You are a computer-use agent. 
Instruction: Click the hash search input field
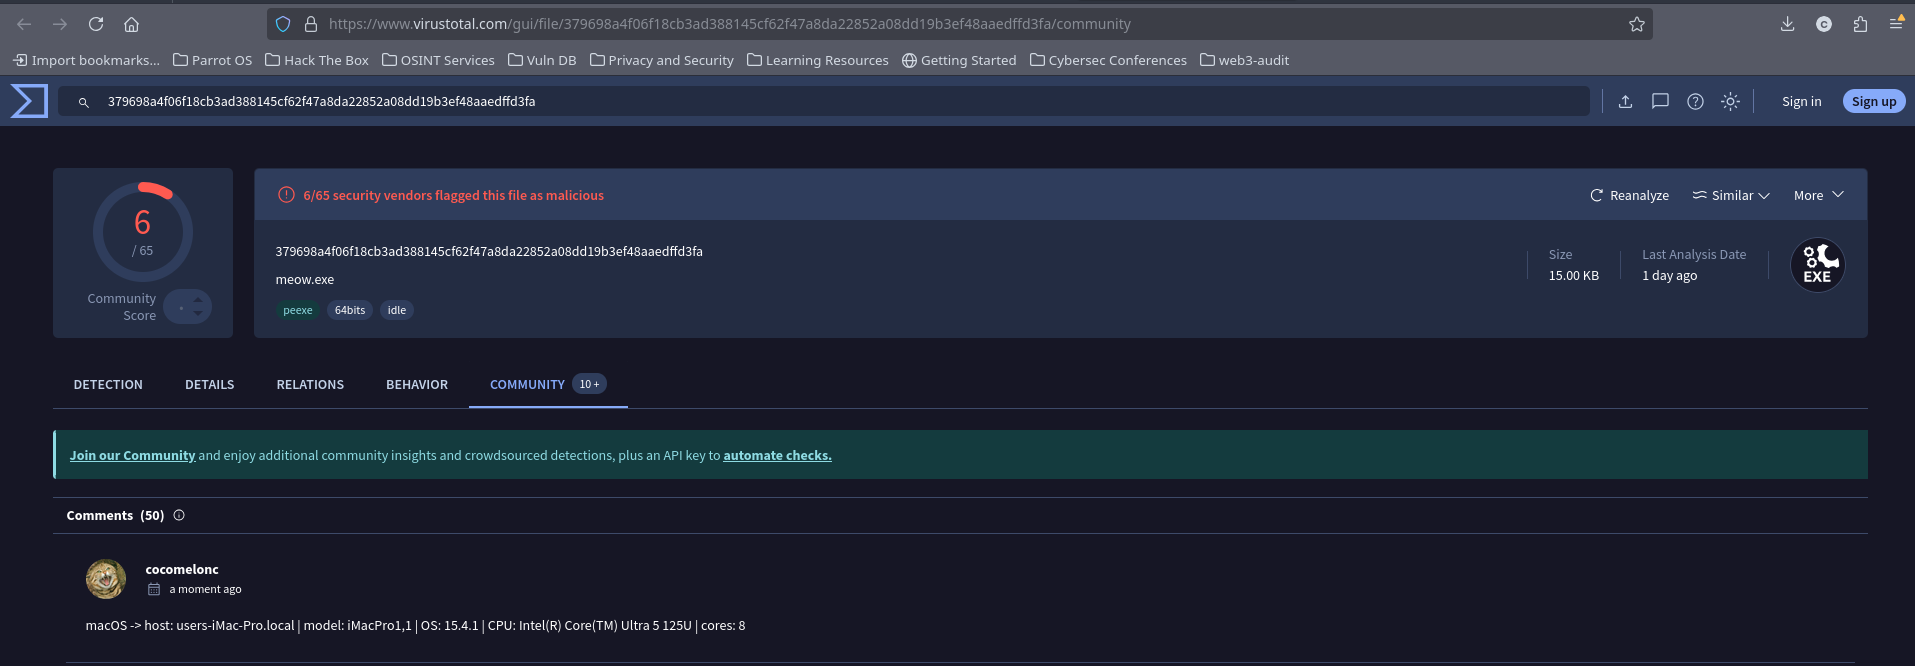pyautogui.click(x=820, y=101)
